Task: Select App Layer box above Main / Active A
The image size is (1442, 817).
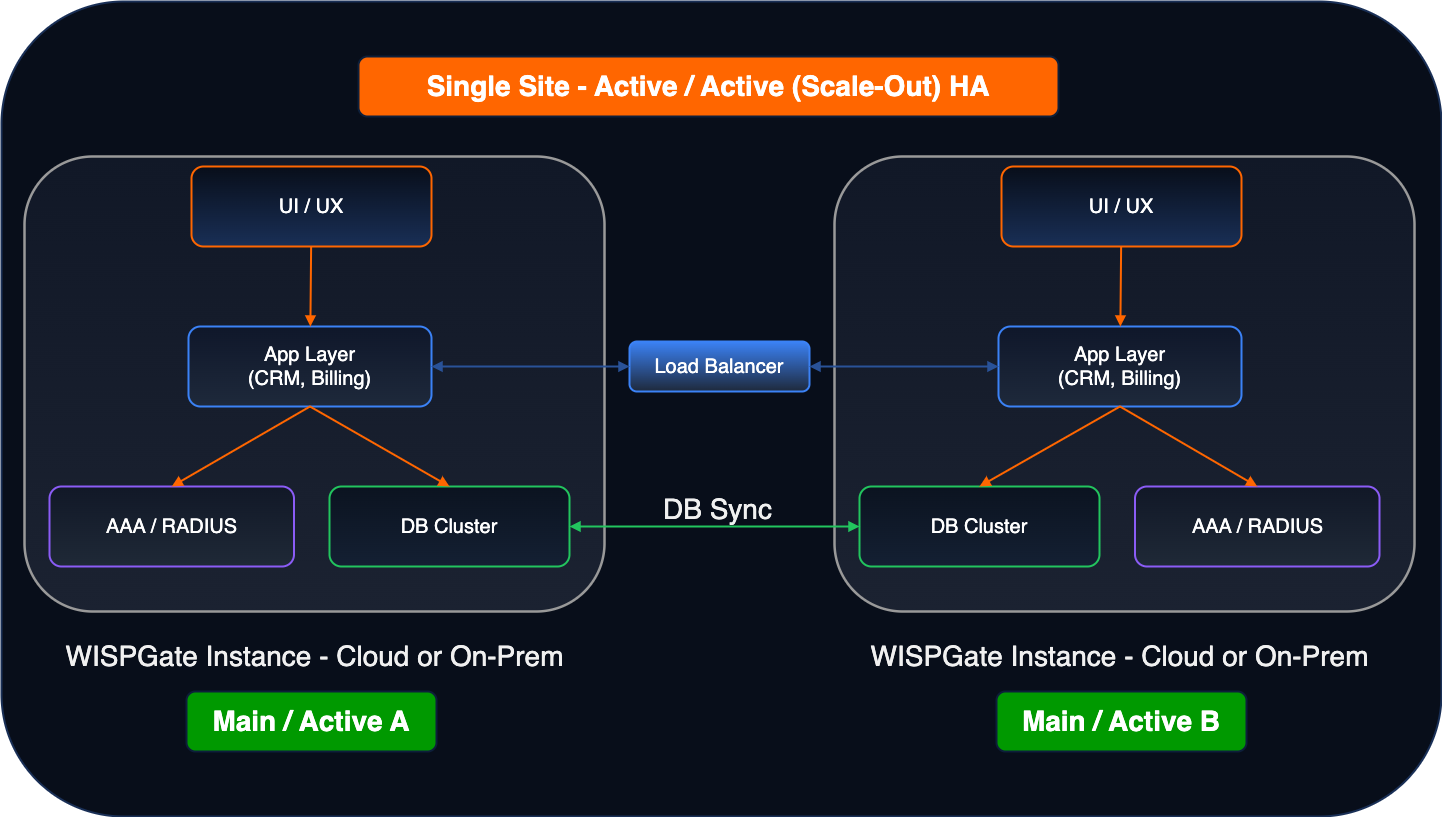Action: coord(310,366)
